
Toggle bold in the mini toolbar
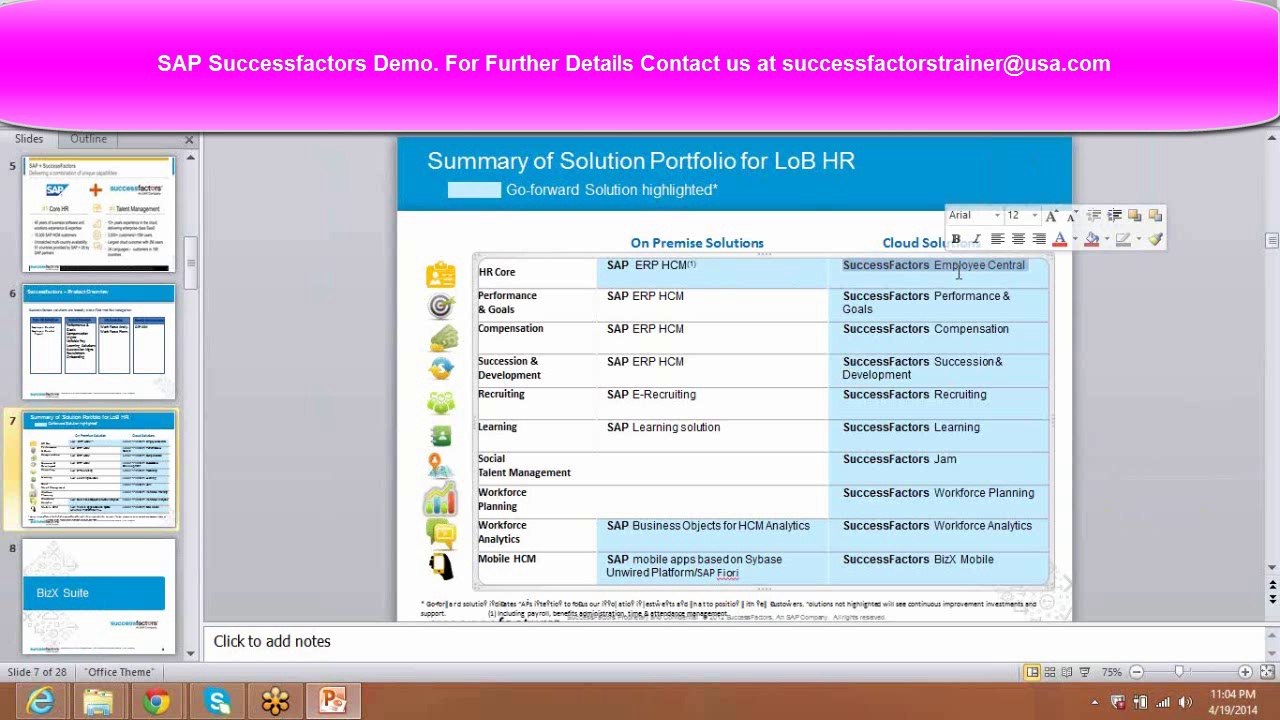tap(956, 239)
